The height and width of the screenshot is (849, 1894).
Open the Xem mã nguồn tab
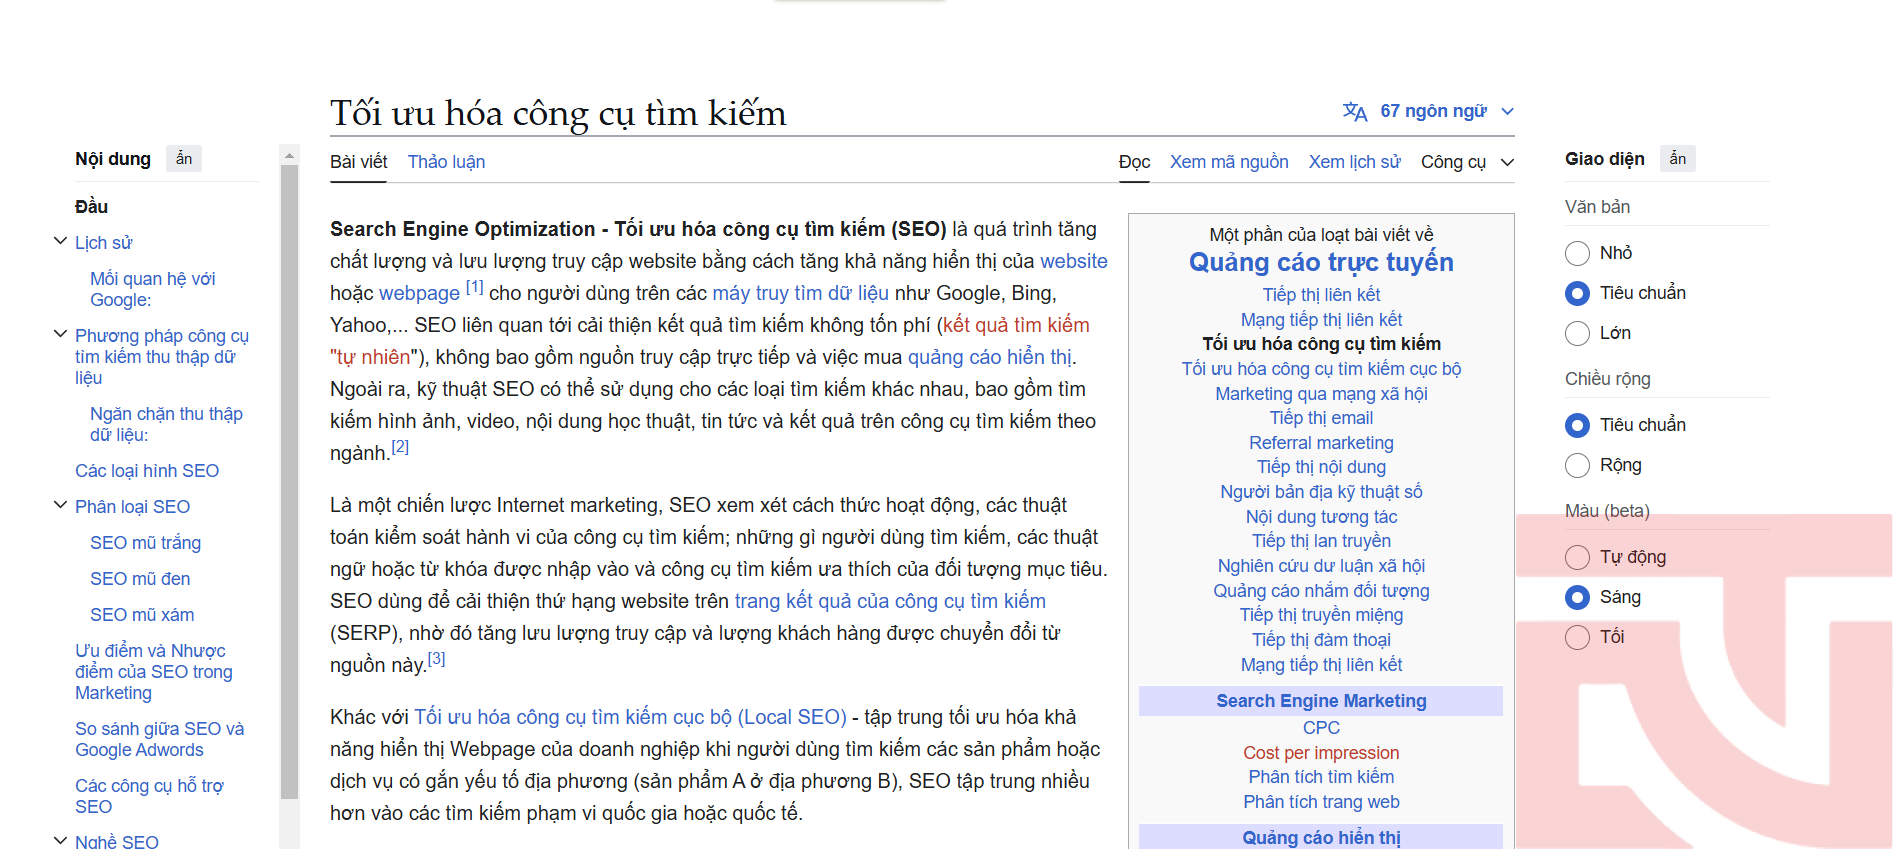coord(1229,162)
